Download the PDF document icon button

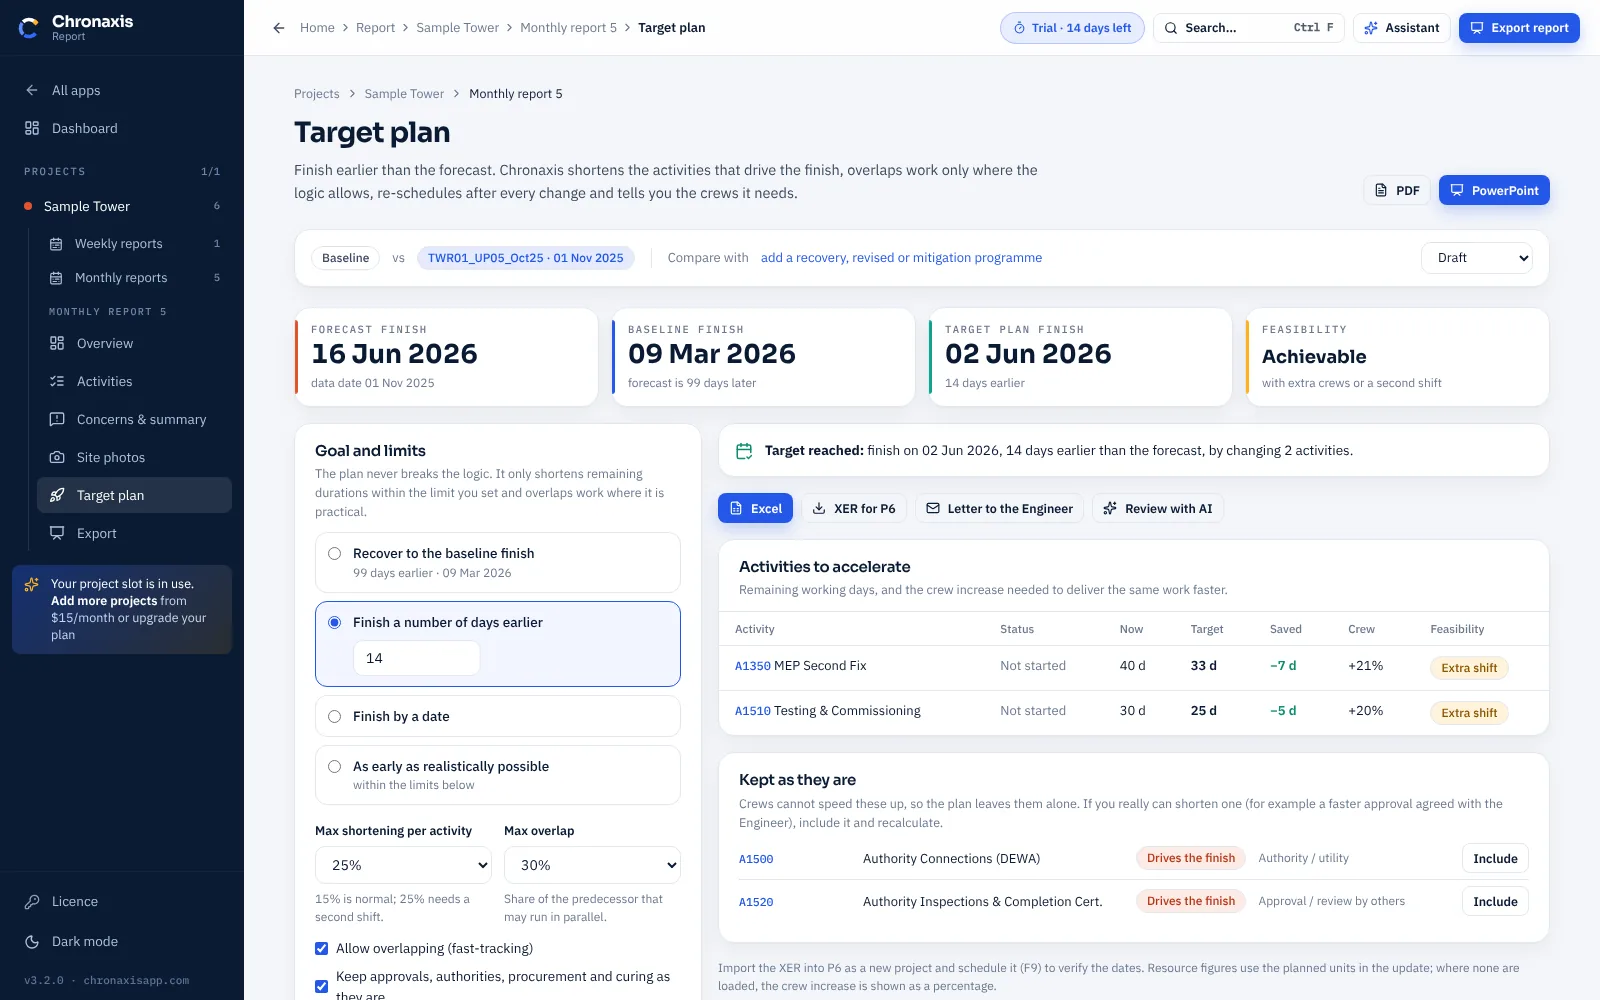tap(1397, 190)
